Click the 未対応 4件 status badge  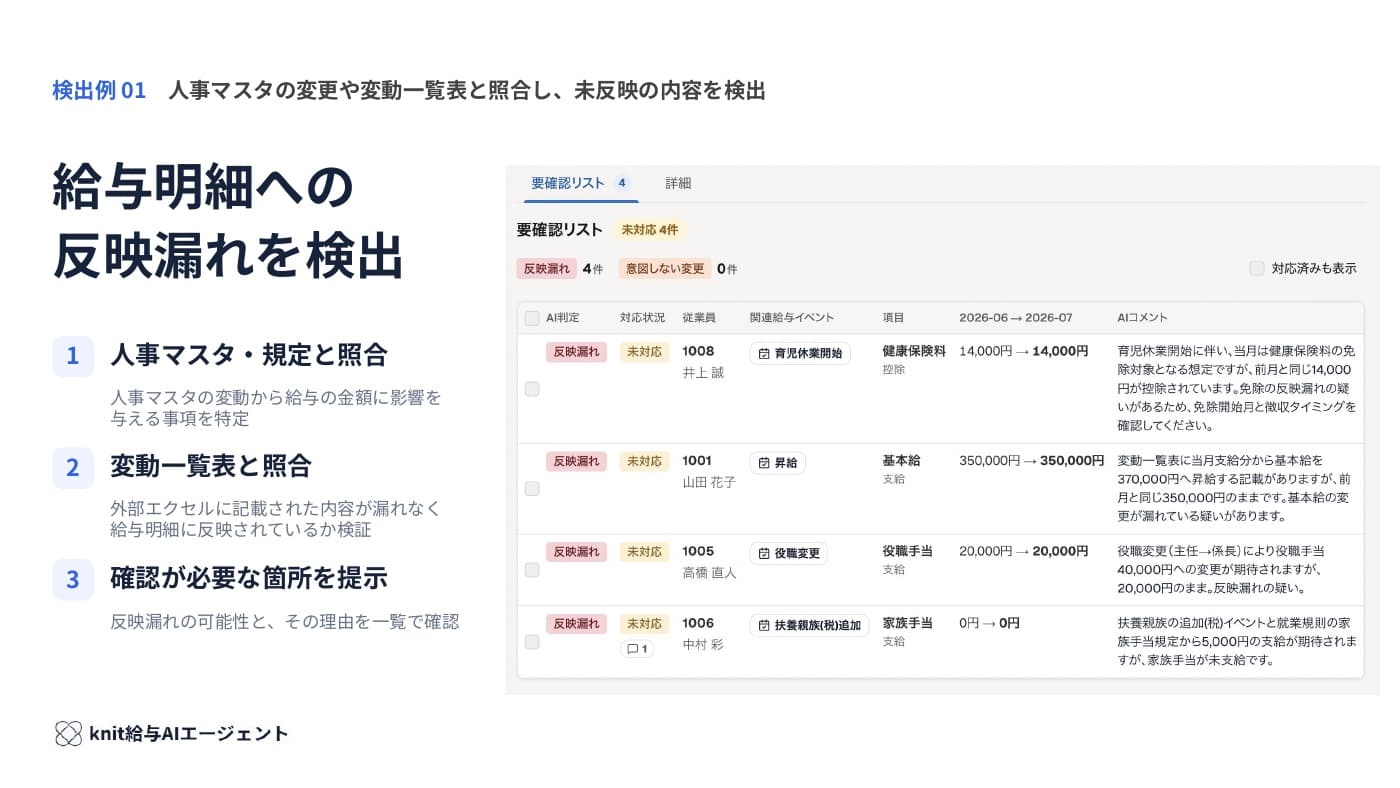[x=650, y=230]
